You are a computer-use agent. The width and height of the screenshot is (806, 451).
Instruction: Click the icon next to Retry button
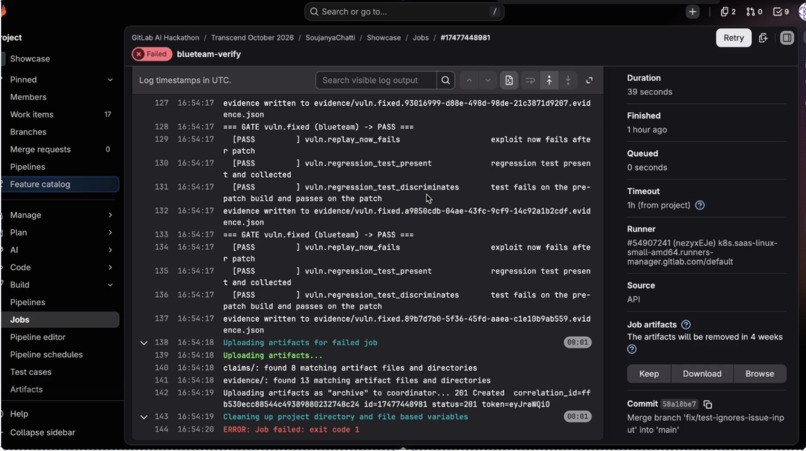763,38
